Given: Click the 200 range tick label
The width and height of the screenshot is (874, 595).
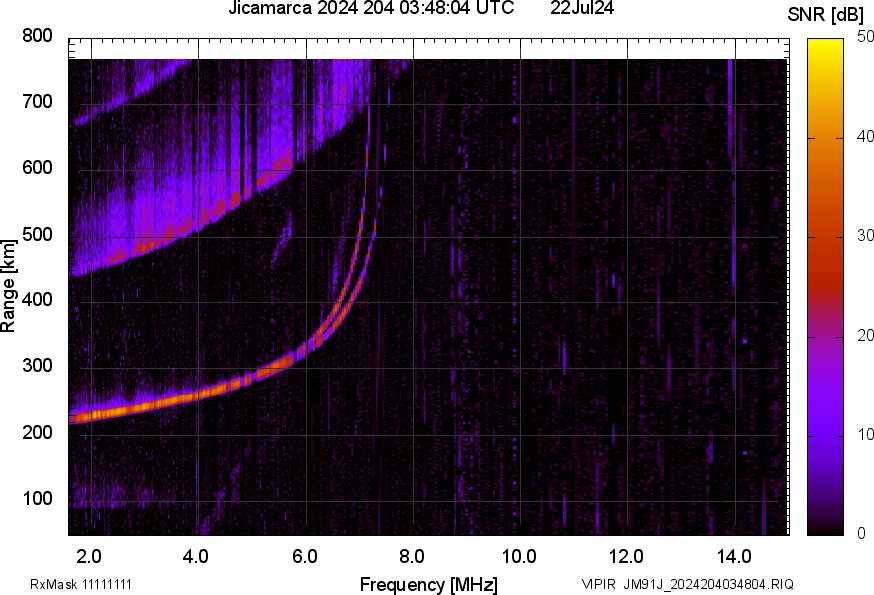Looking at the screenshot, I should coord(37,432).
